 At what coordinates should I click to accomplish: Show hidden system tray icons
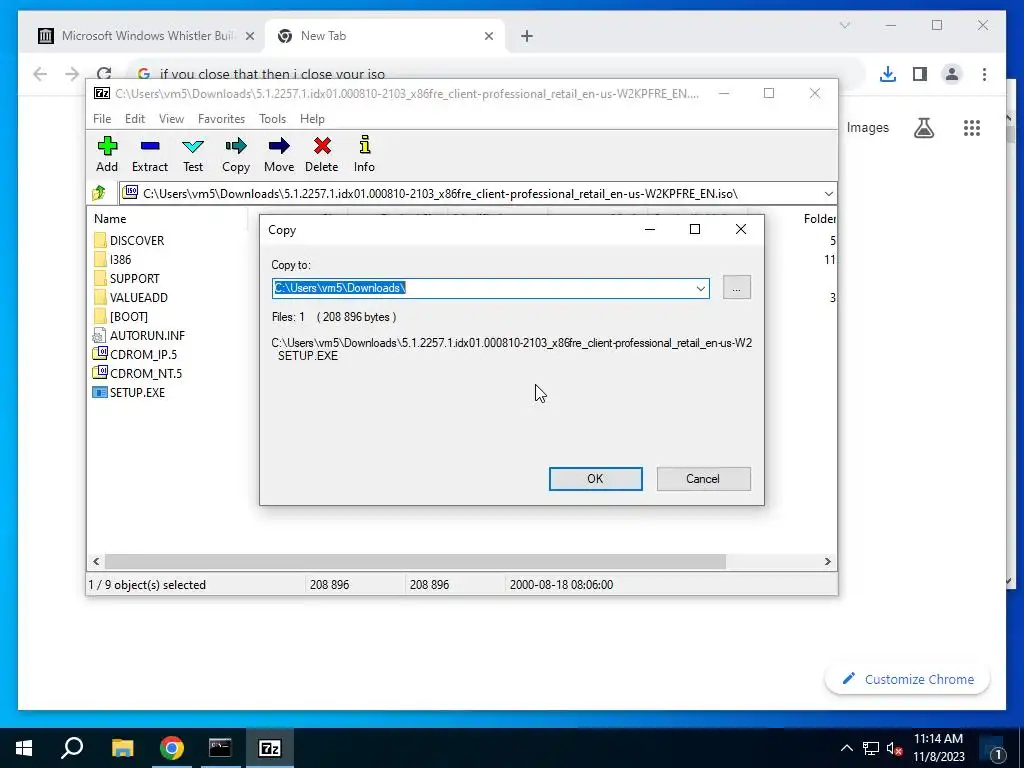pos(846,748)
